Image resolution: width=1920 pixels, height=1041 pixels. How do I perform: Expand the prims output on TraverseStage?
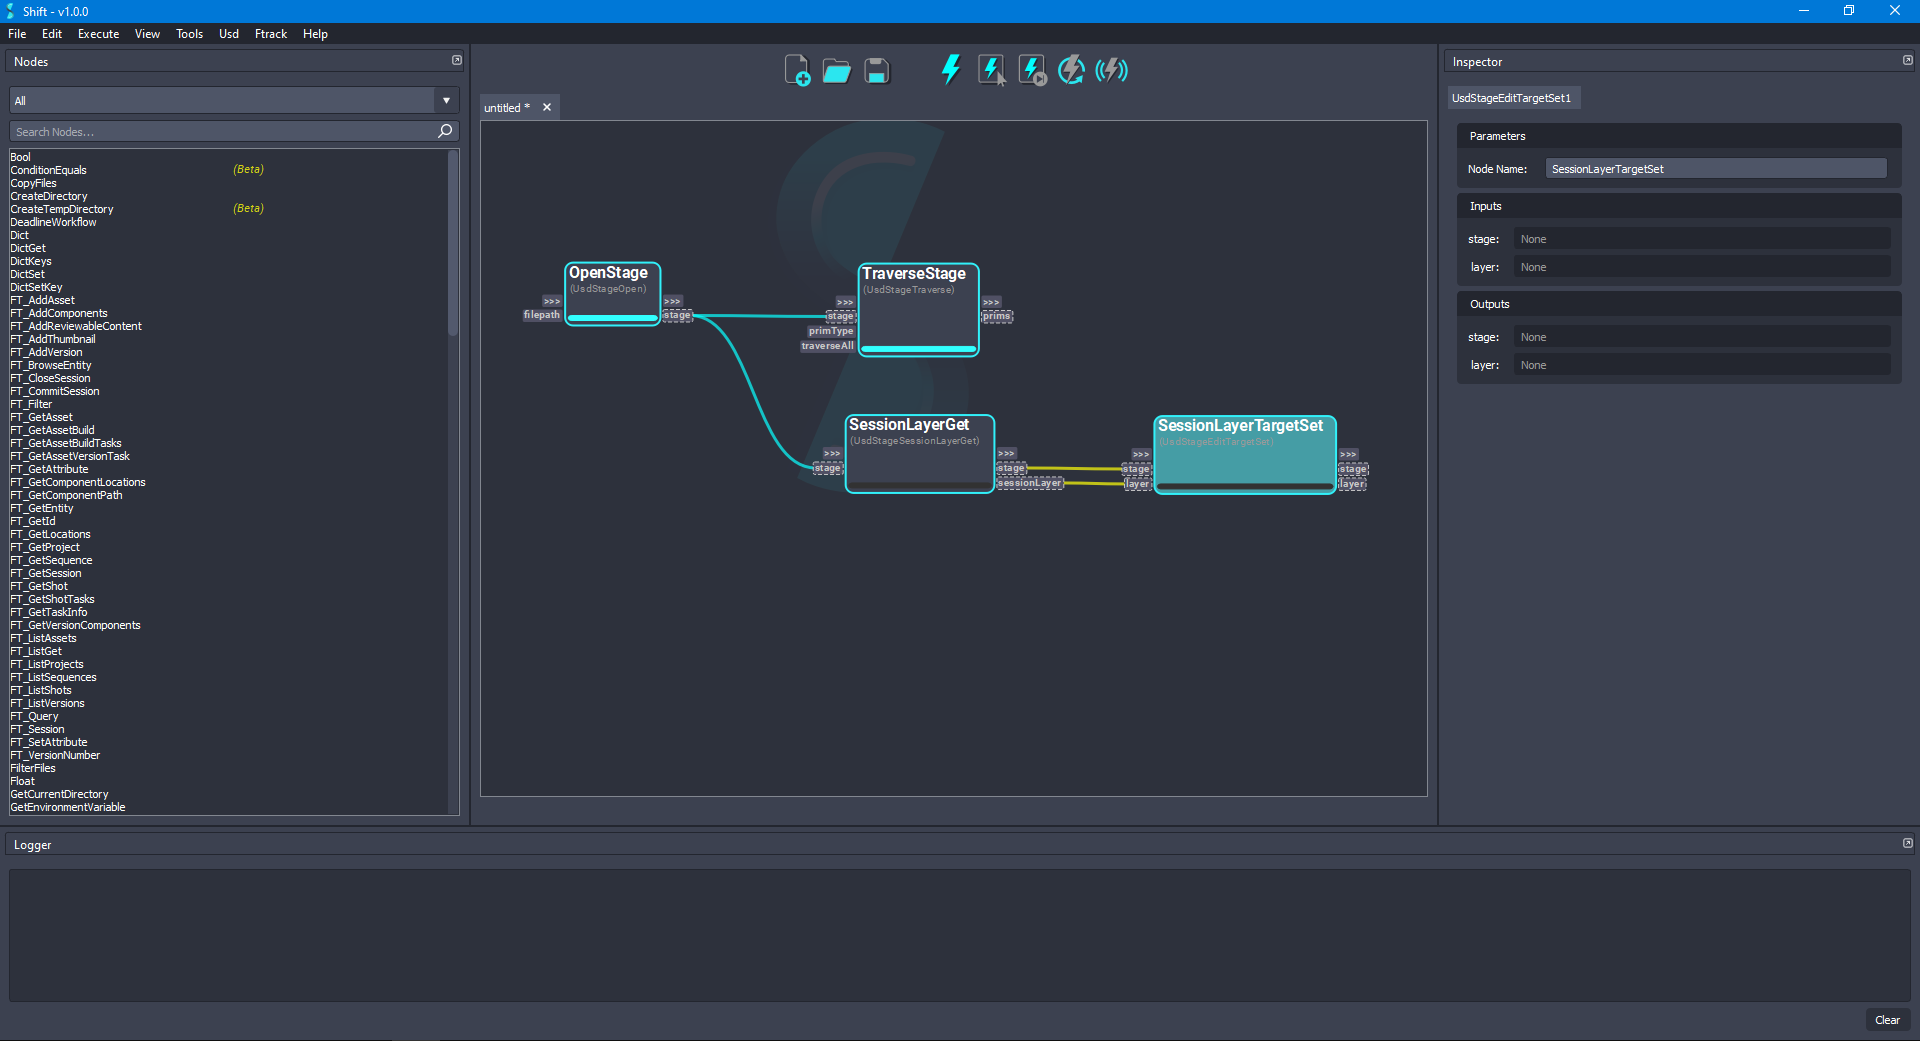[x=996, y=315]
